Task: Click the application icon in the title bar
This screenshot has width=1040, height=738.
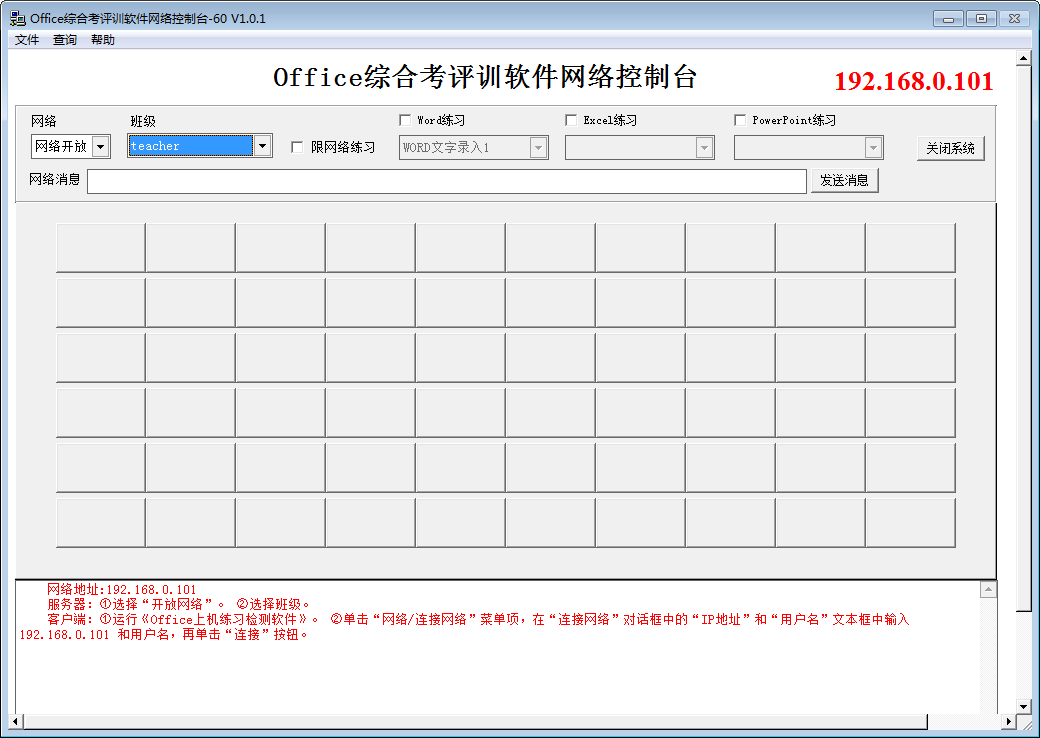Action: [x=18, y=18]
